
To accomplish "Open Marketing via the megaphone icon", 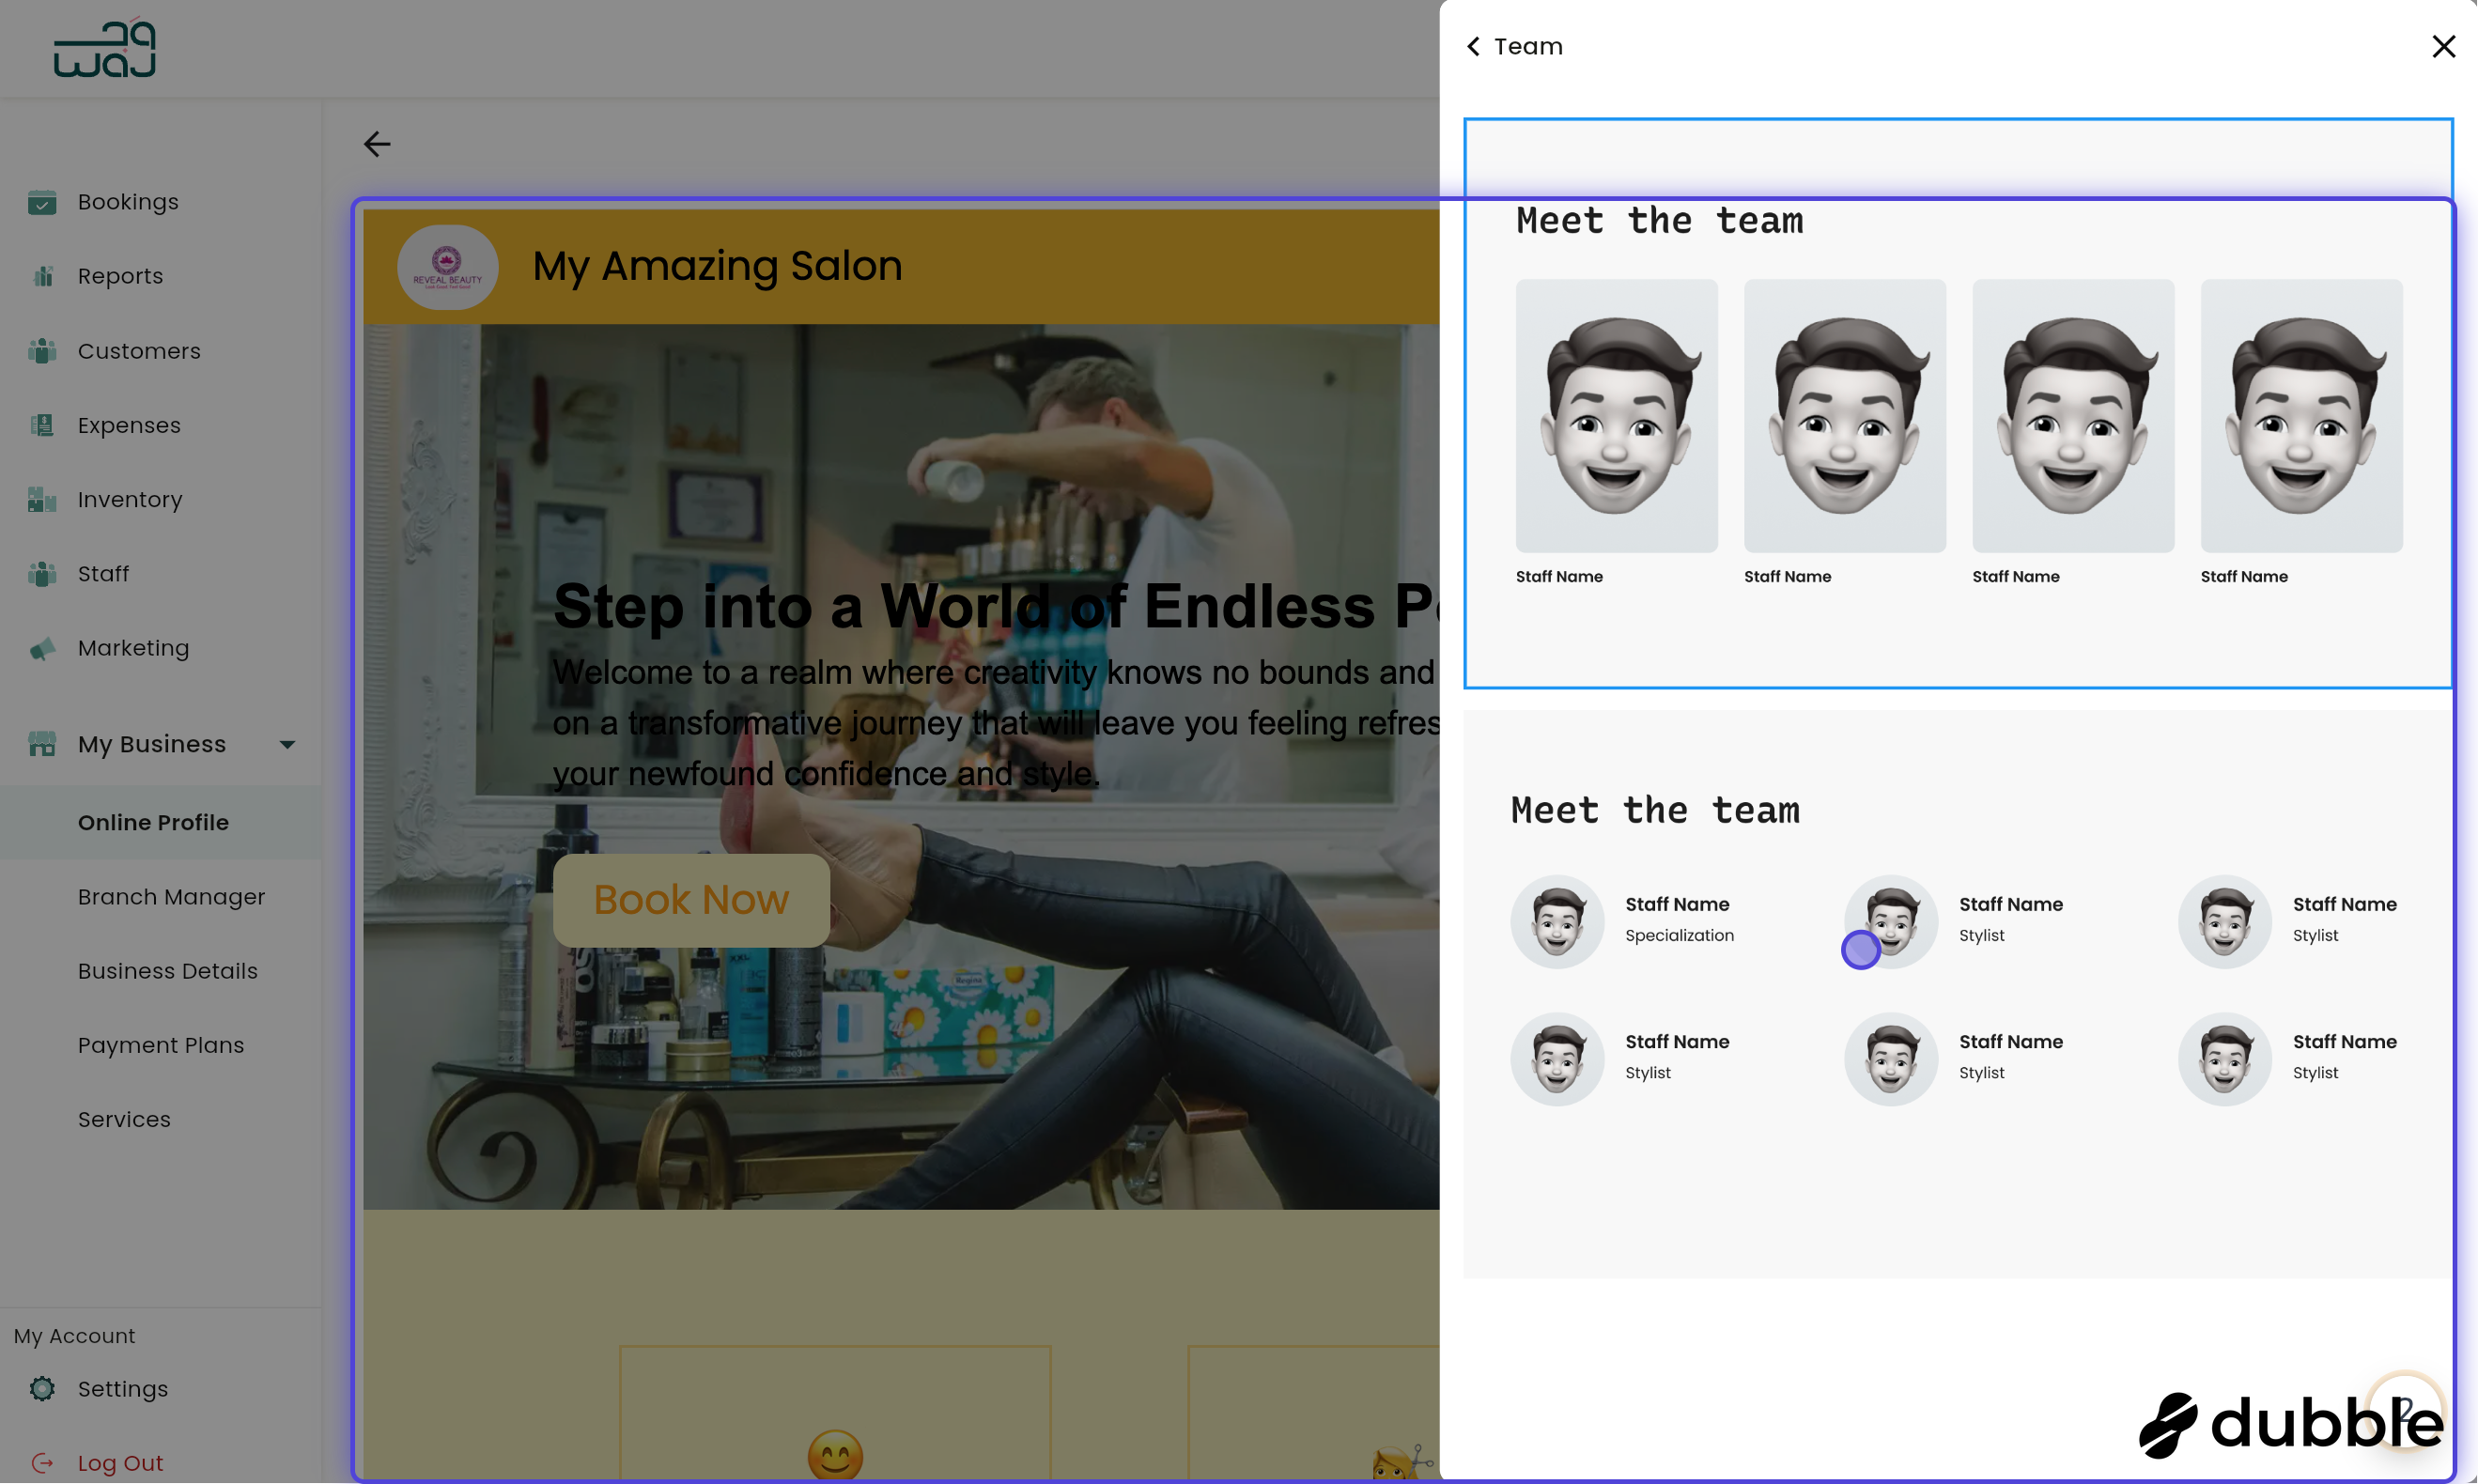I will coord(42,648).
